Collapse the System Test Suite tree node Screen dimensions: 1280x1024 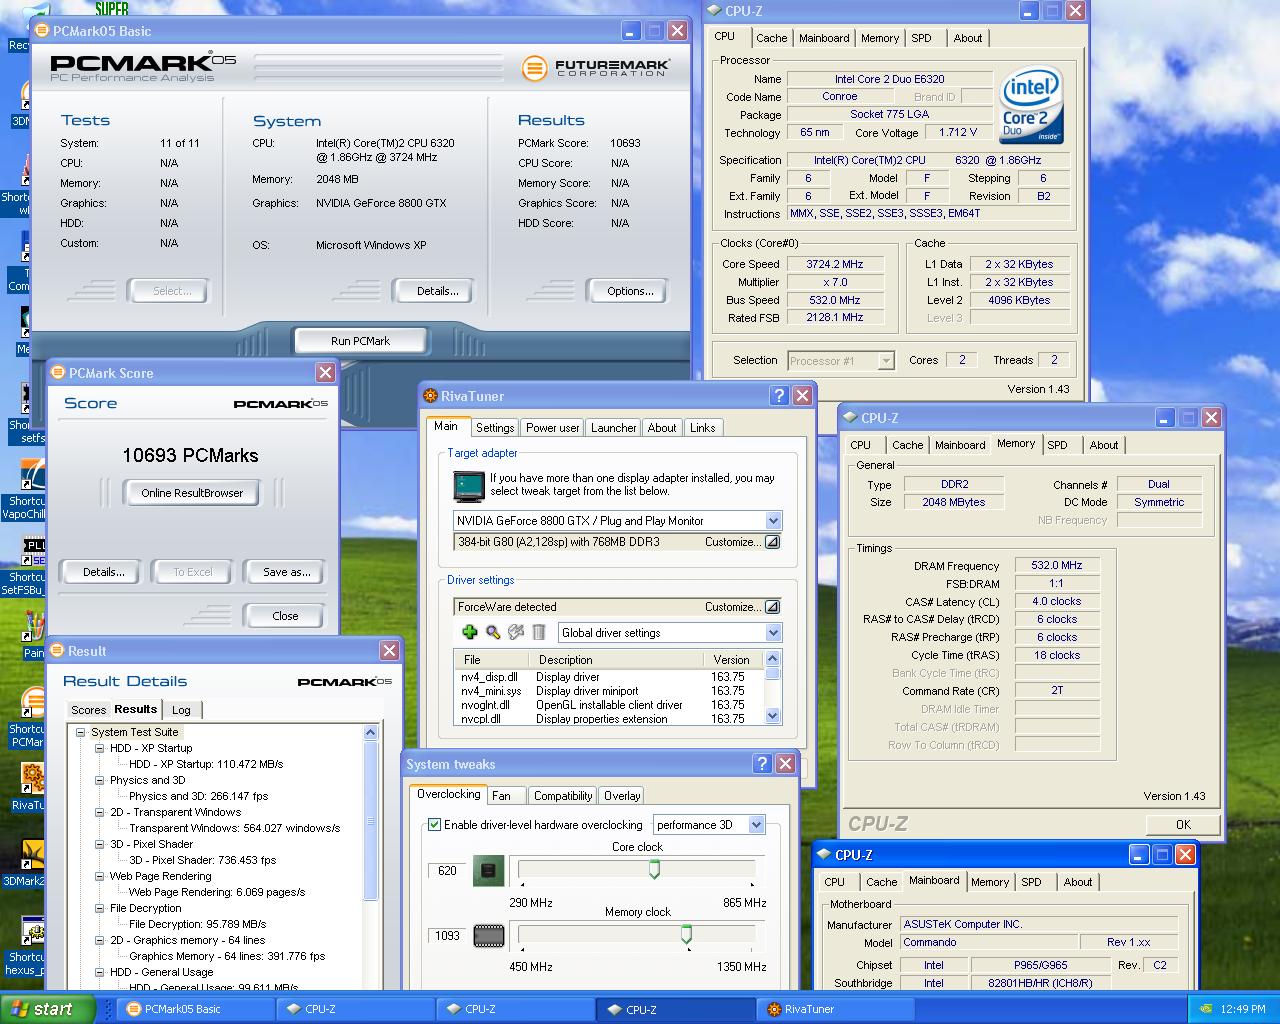(81, 732)
